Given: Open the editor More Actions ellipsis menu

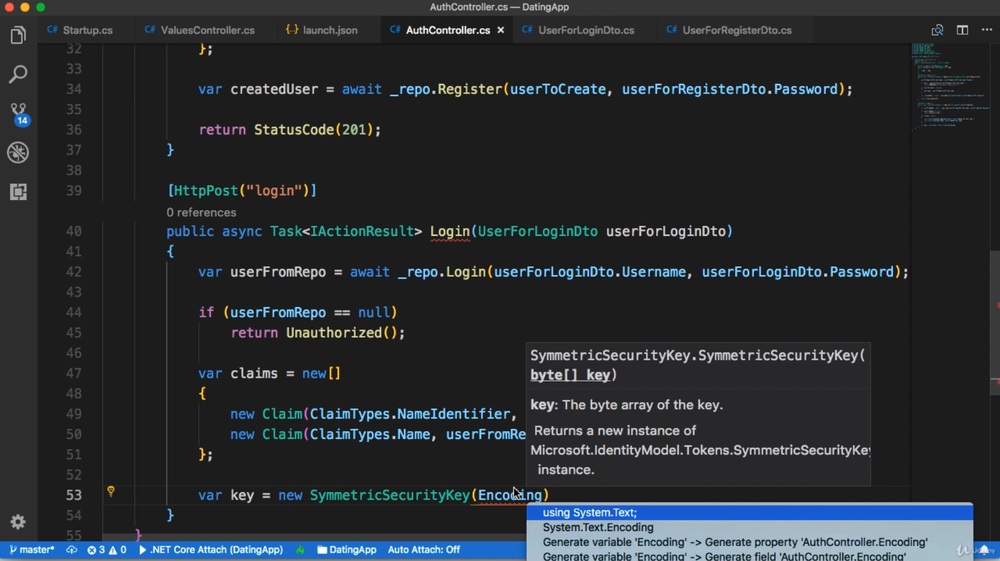Looking at the screenshot, I should (986, 30).
